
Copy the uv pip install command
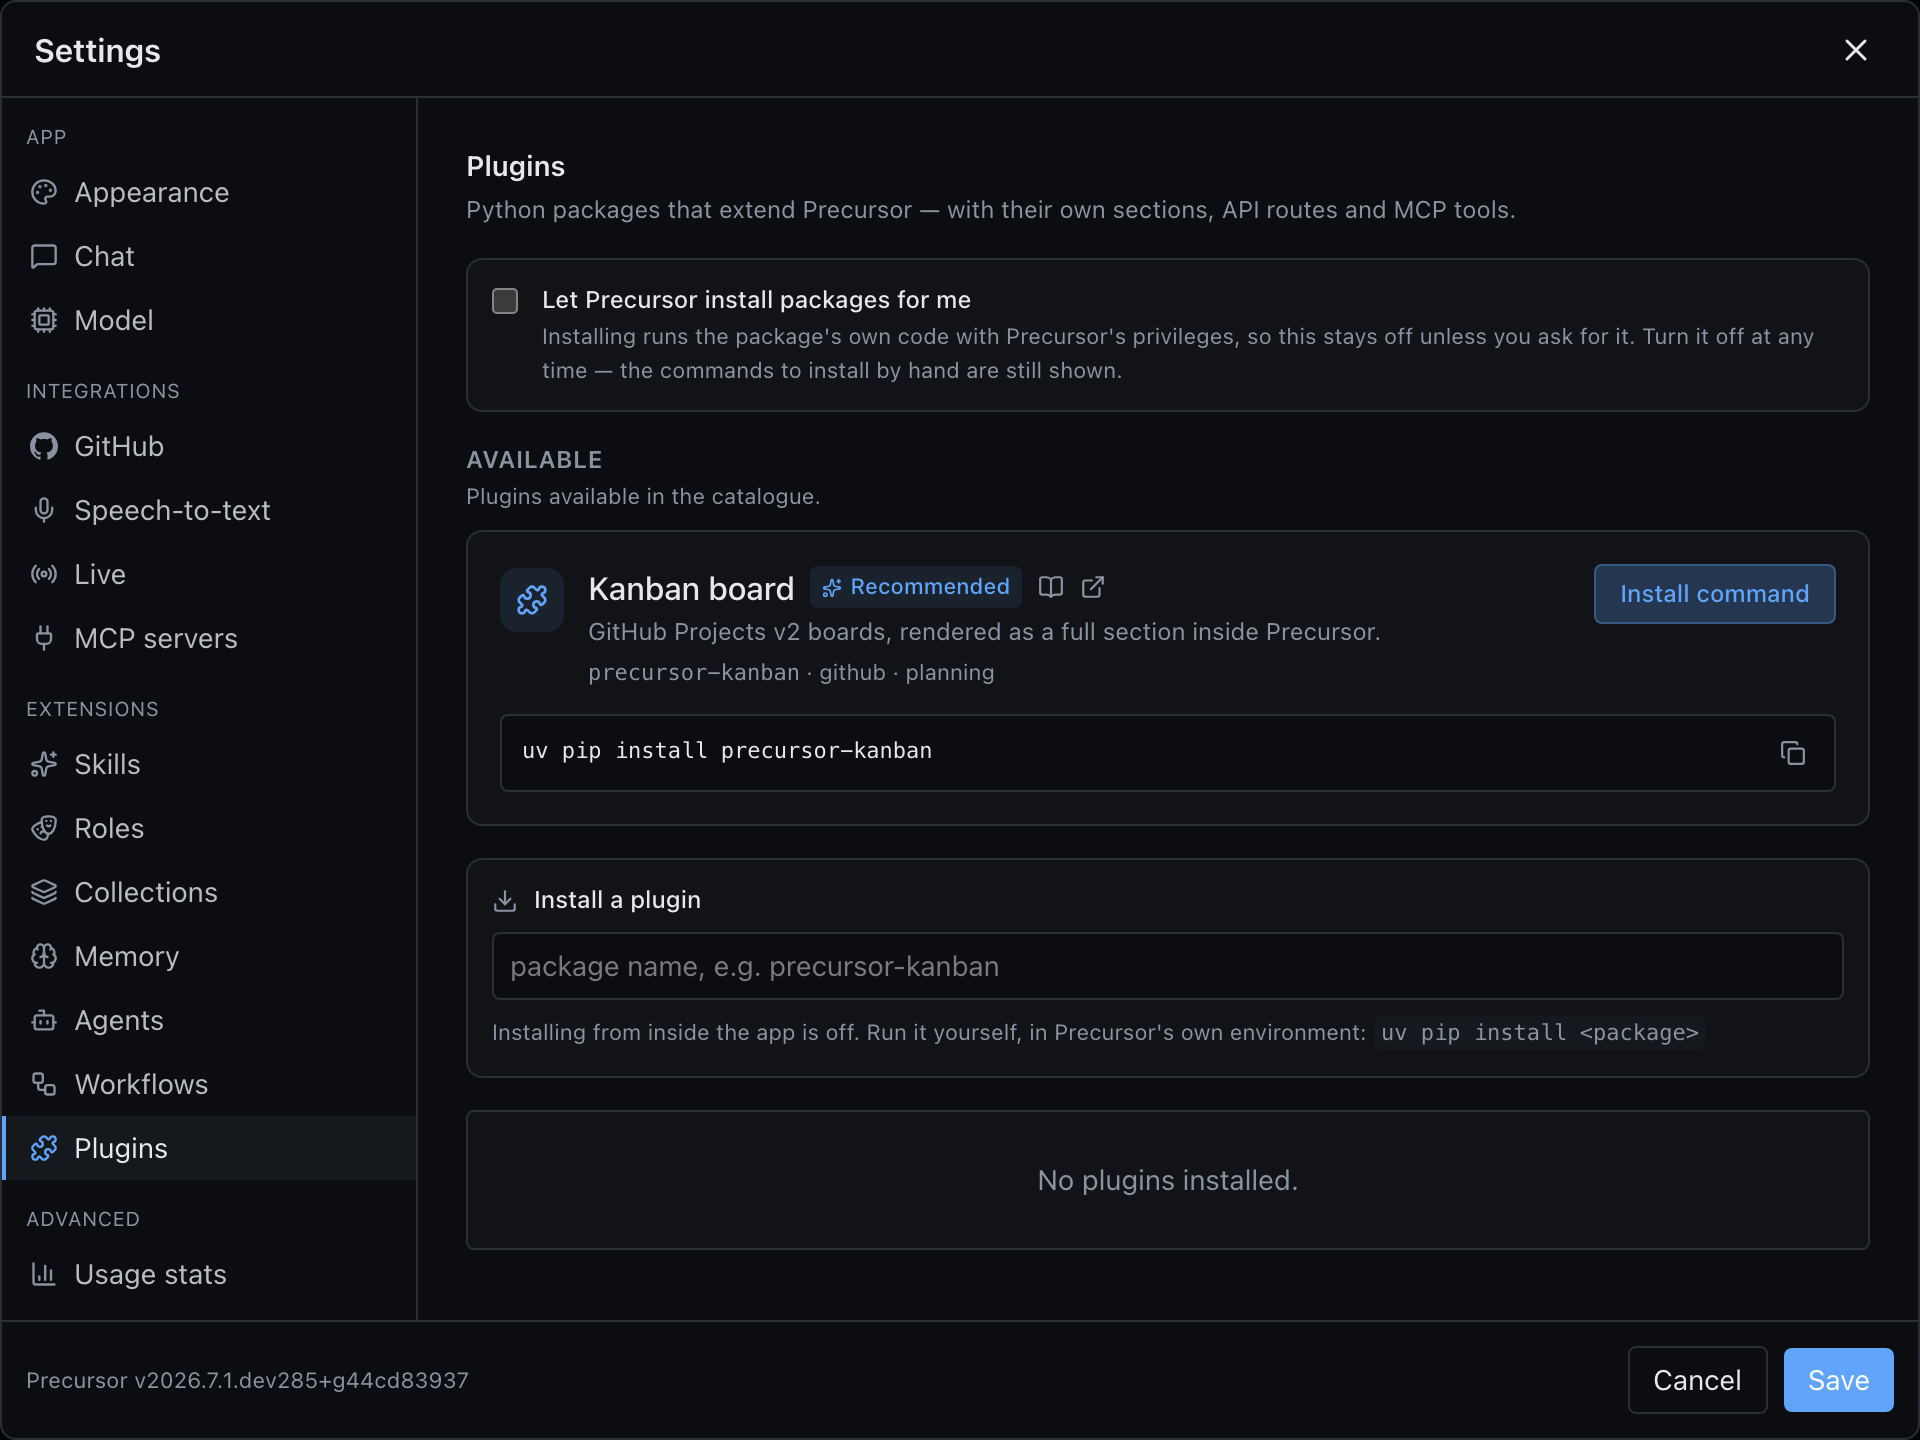(x=1793, y=753)
